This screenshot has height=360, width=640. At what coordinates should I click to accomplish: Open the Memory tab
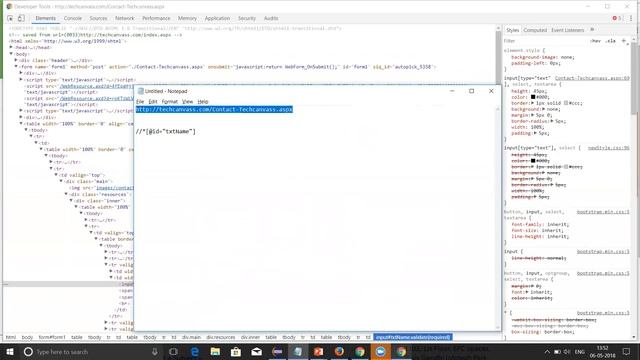(187, 18)
